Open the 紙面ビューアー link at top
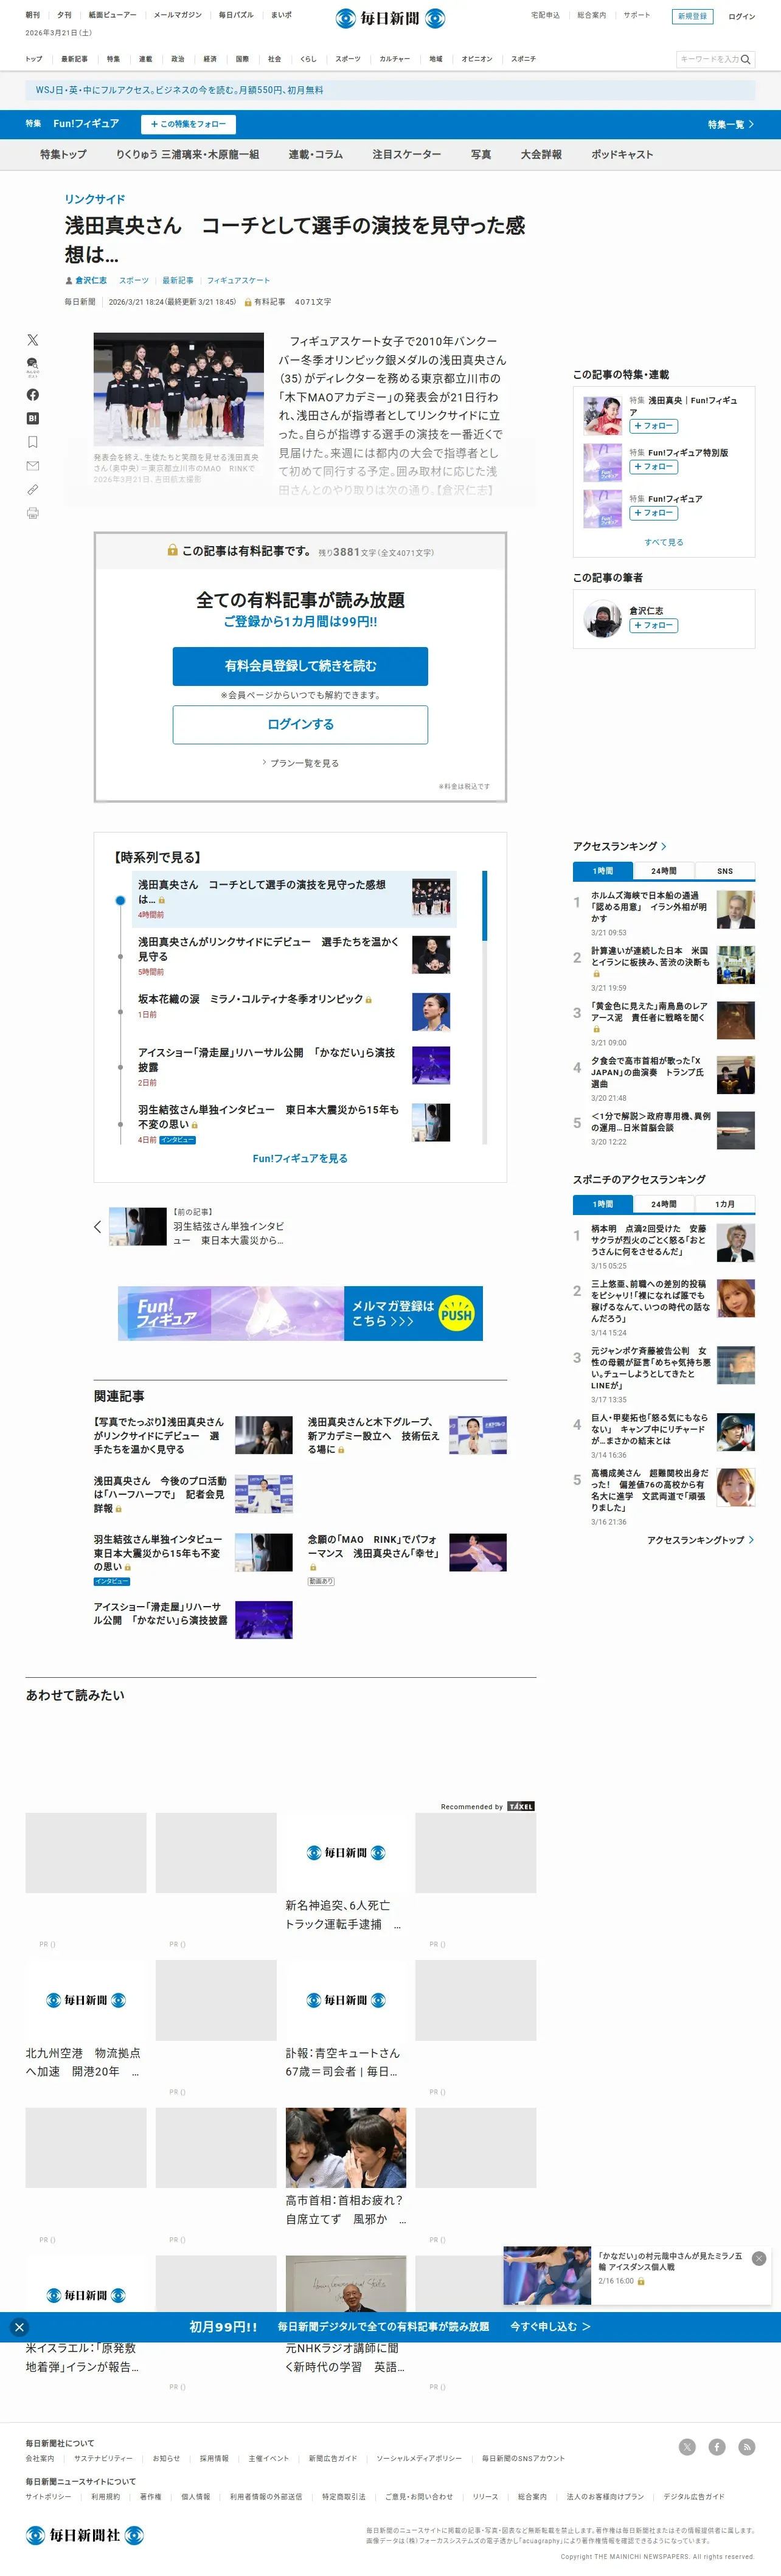This screenshot has width=781, height=2576. pos(112,15)
